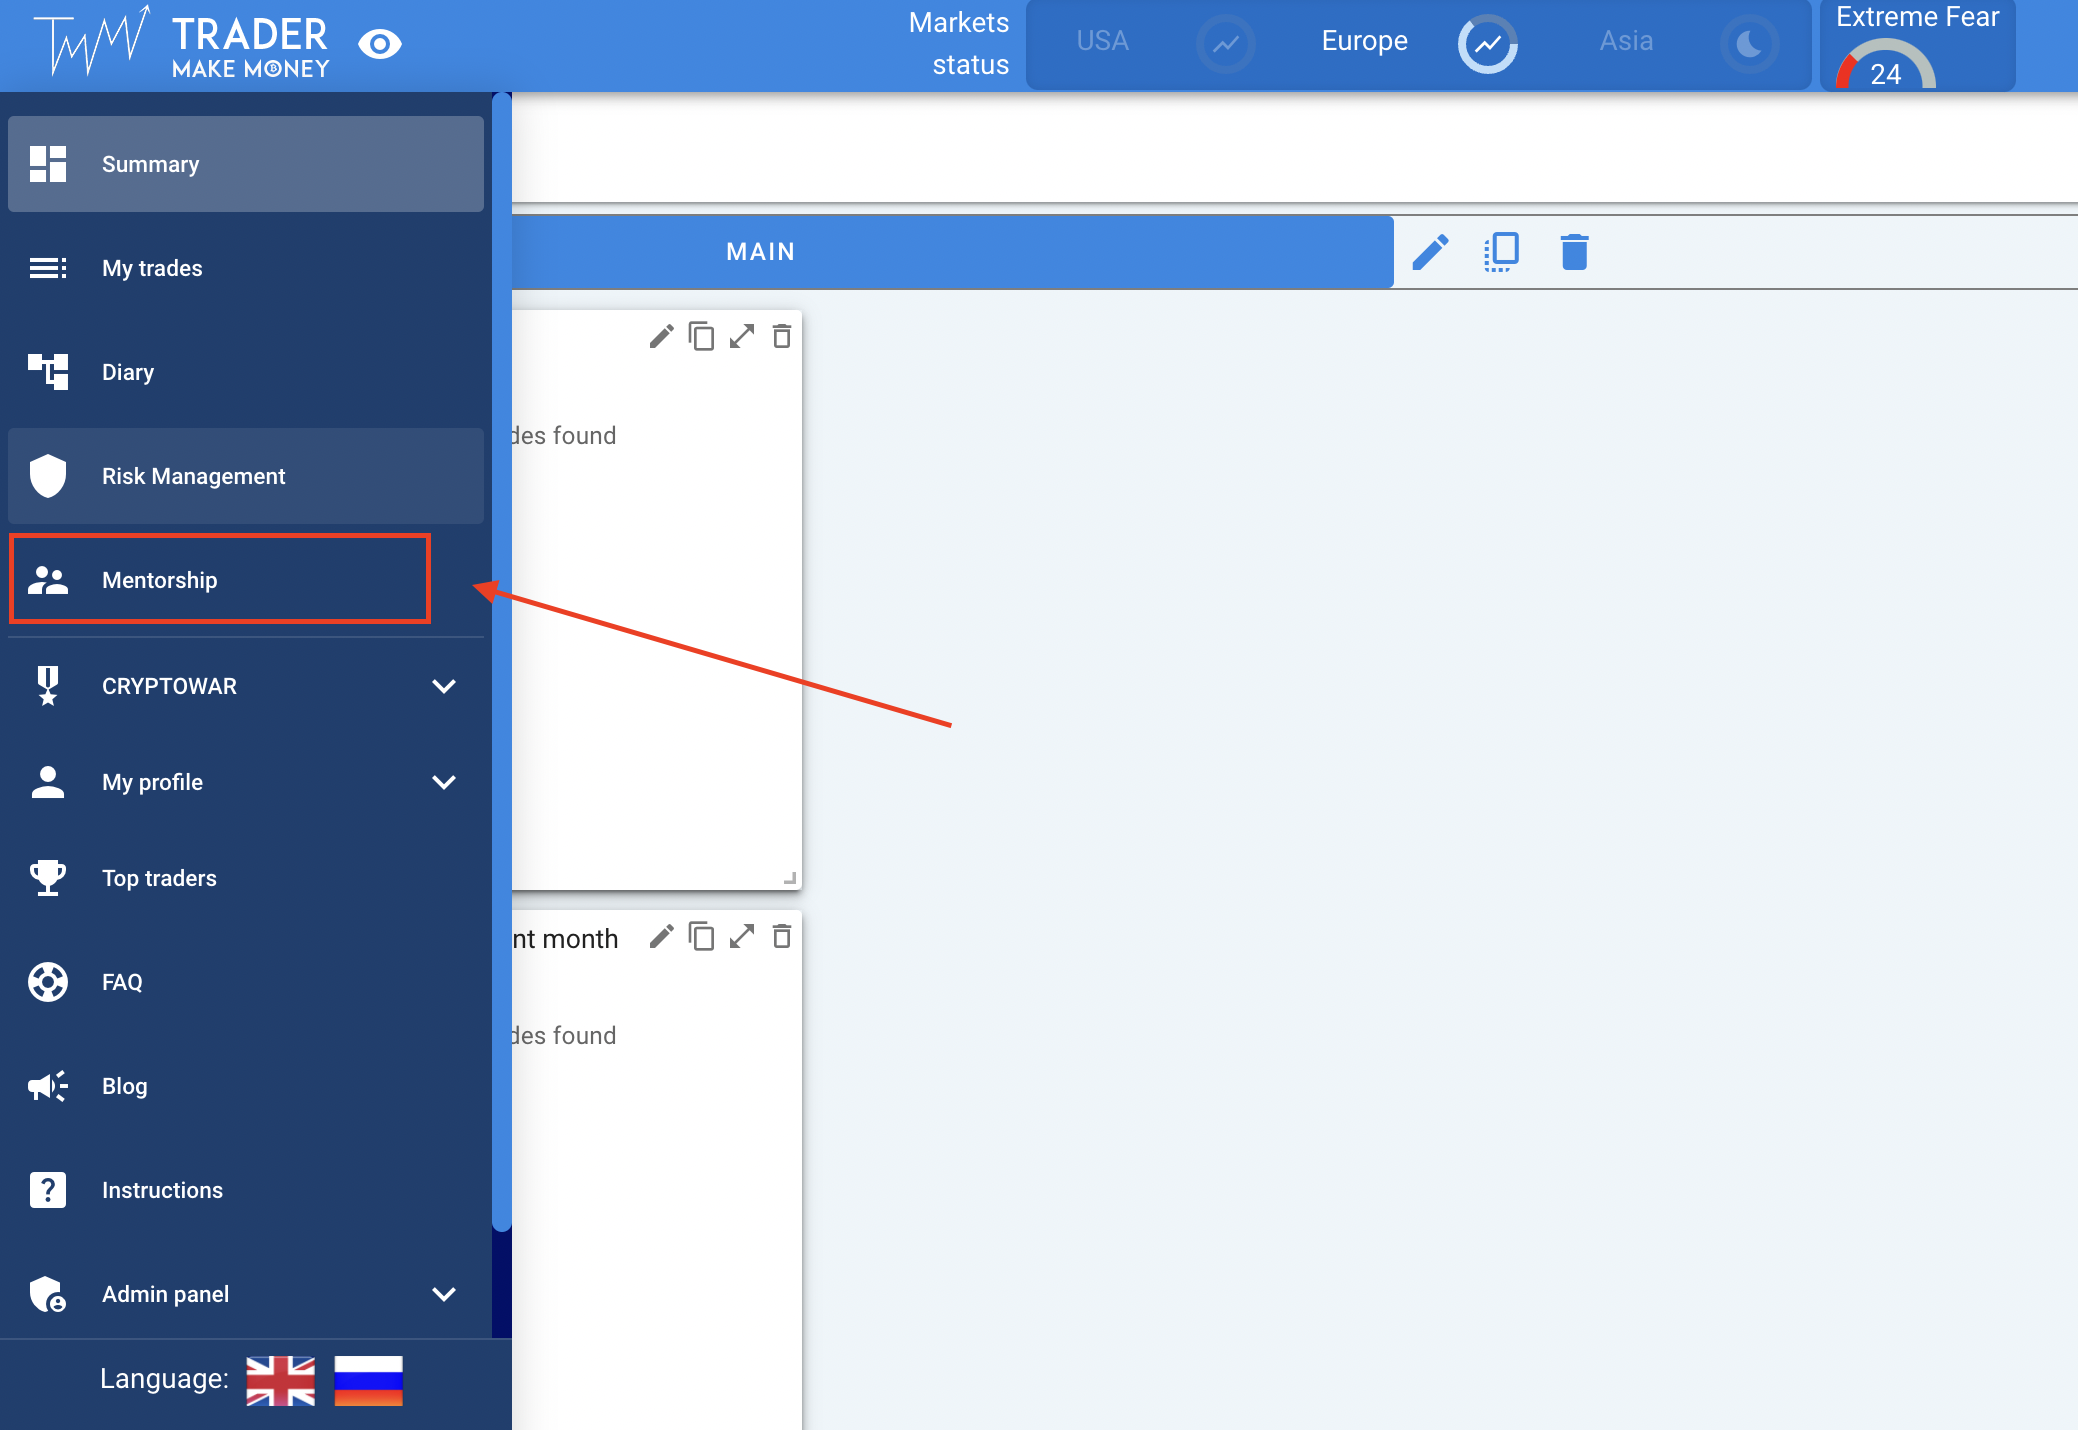
Task: Open the FAQ lifebuoy icon
Action: click(x=47, y=982)
